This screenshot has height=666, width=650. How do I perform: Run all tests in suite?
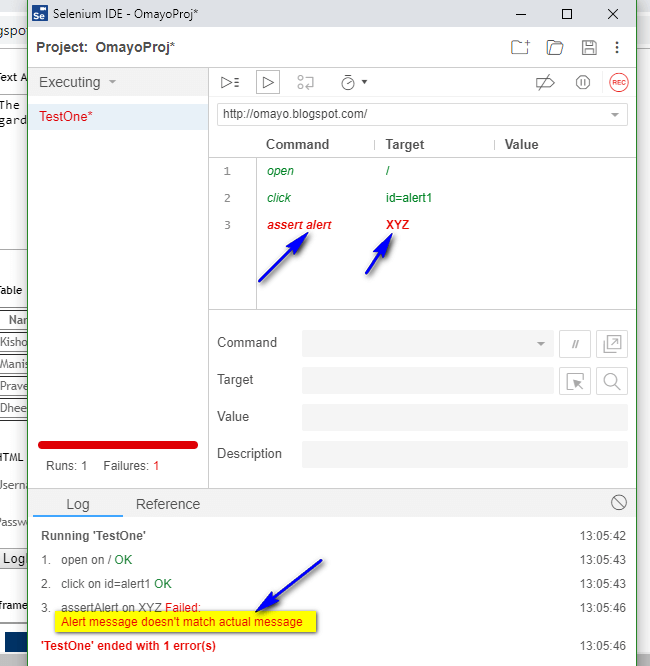point(230,82)
